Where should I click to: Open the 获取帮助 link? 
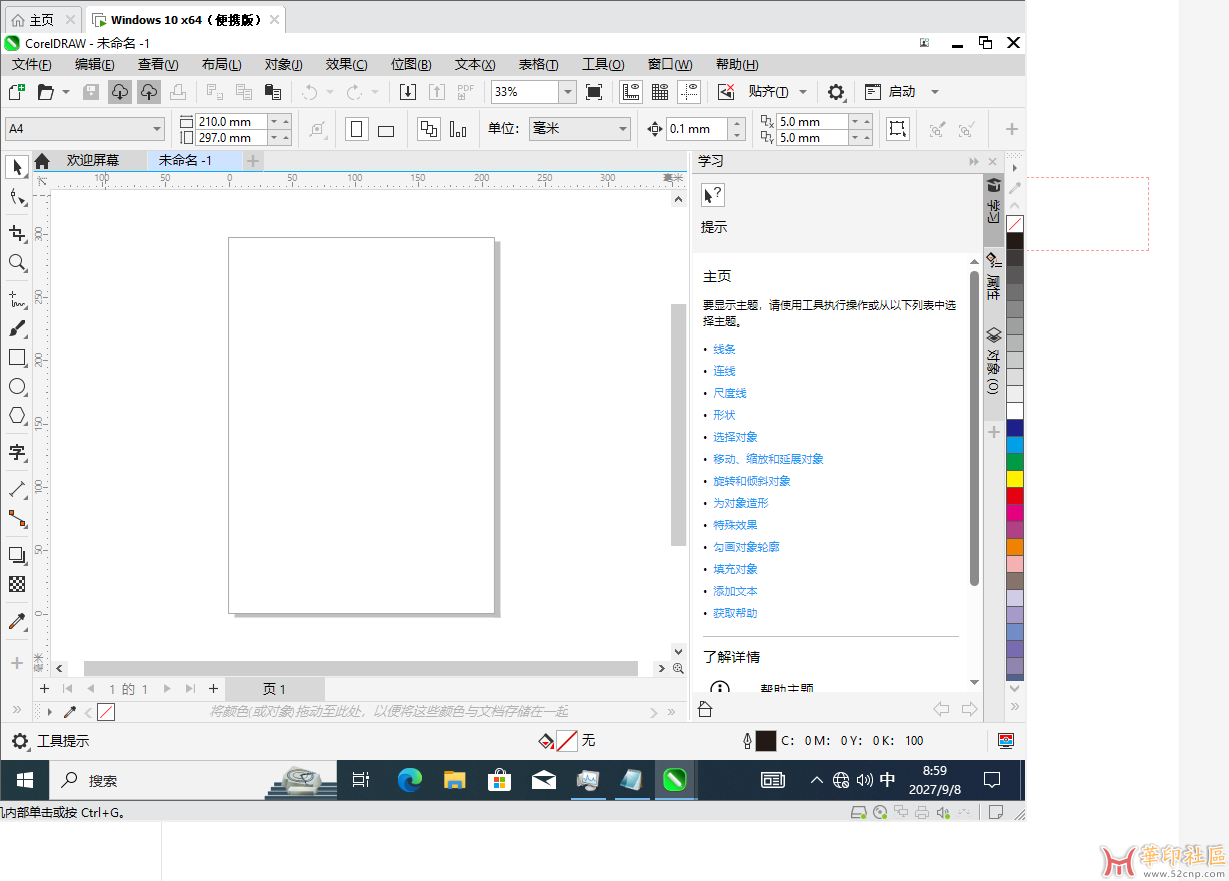(735, 613)
